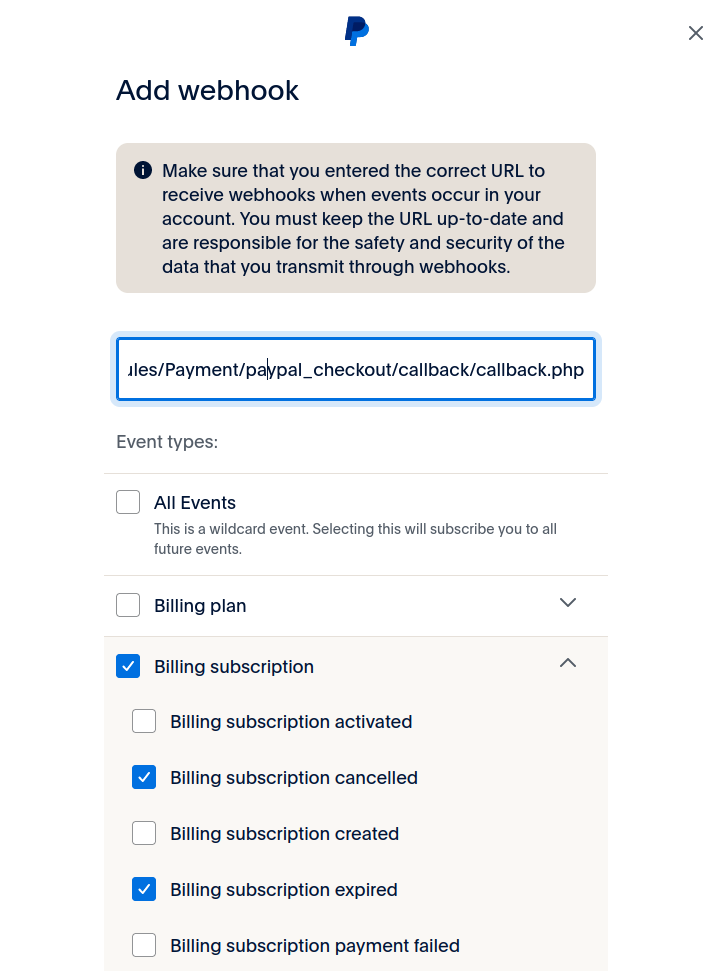Collapse the Billing subscription section
Viewport: 715px width, 971px height.
click(x=568, y=663)
